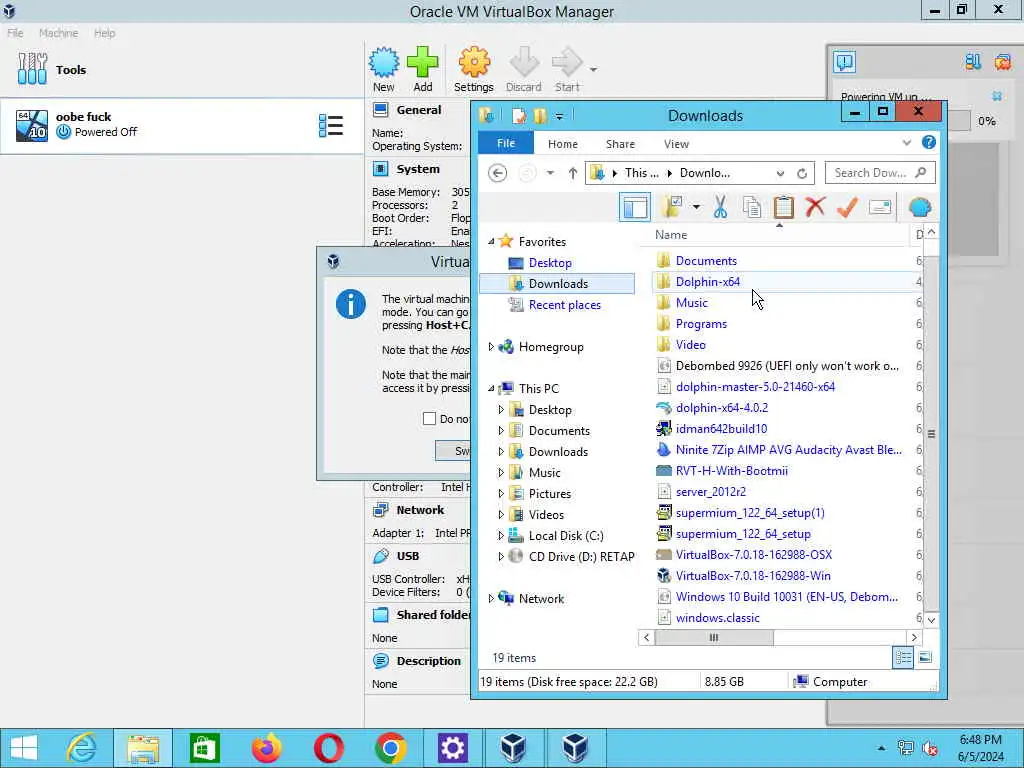The width and height of the screenshot is (1024, 768).
Task: Open the Home ribbon tab
Action: 563,144
